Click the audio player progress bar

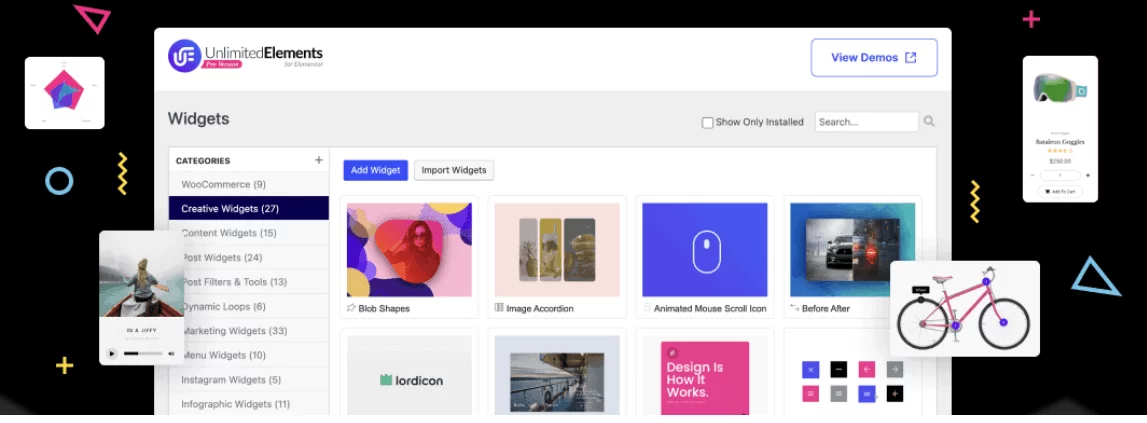pyautogui.click(x=143, y=353)
